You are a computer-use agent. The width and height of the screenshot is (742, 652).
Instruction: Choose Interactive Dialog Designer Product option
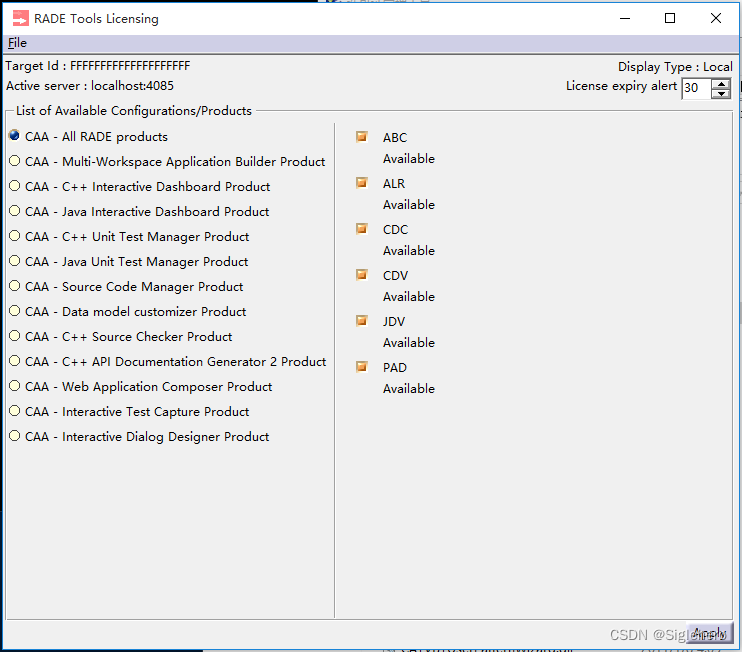coord(14,436)
